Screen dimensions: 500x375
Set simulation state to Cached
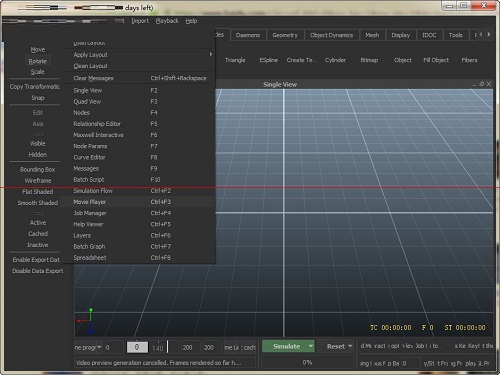[38, 234]
